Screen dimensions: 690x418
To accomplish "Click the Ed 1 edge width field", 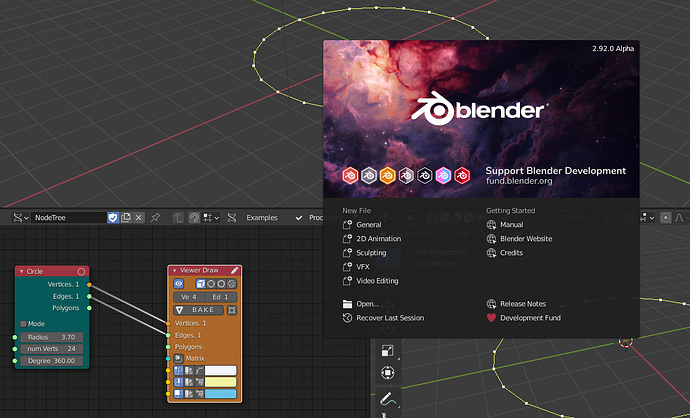I will (221, 297).
